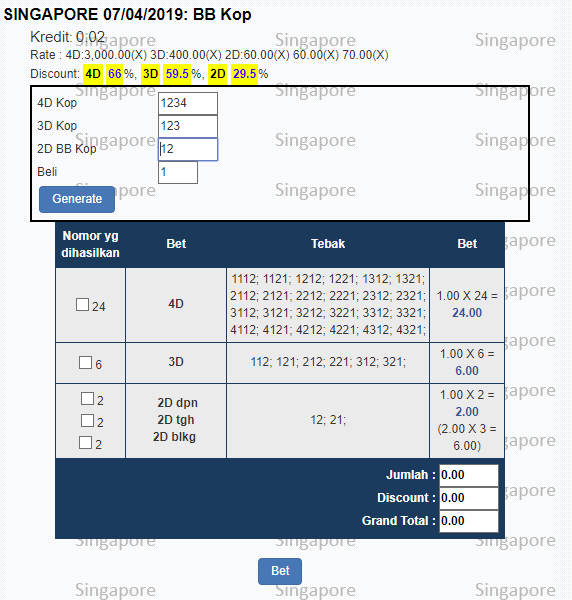Click the 4D discount value 66
This screenshot has width=572, height=600.
click(x=114, y=73)
